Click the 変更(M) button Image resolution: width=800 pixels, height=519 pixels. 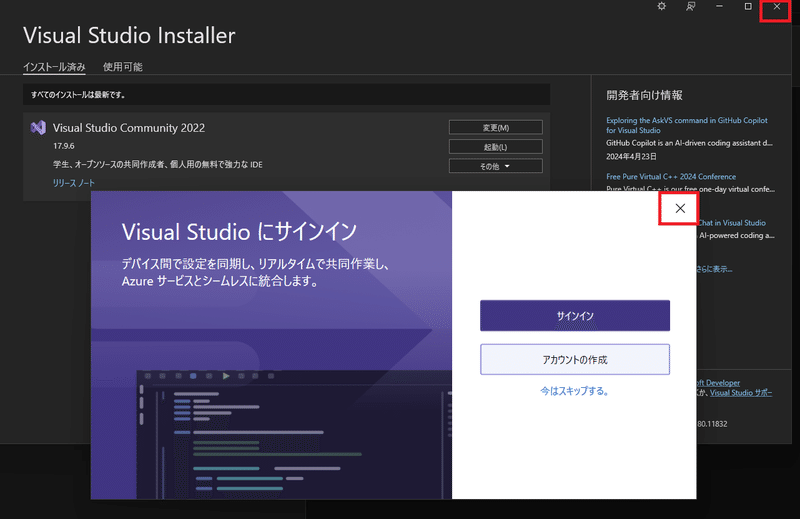click(x=495, y=128)
